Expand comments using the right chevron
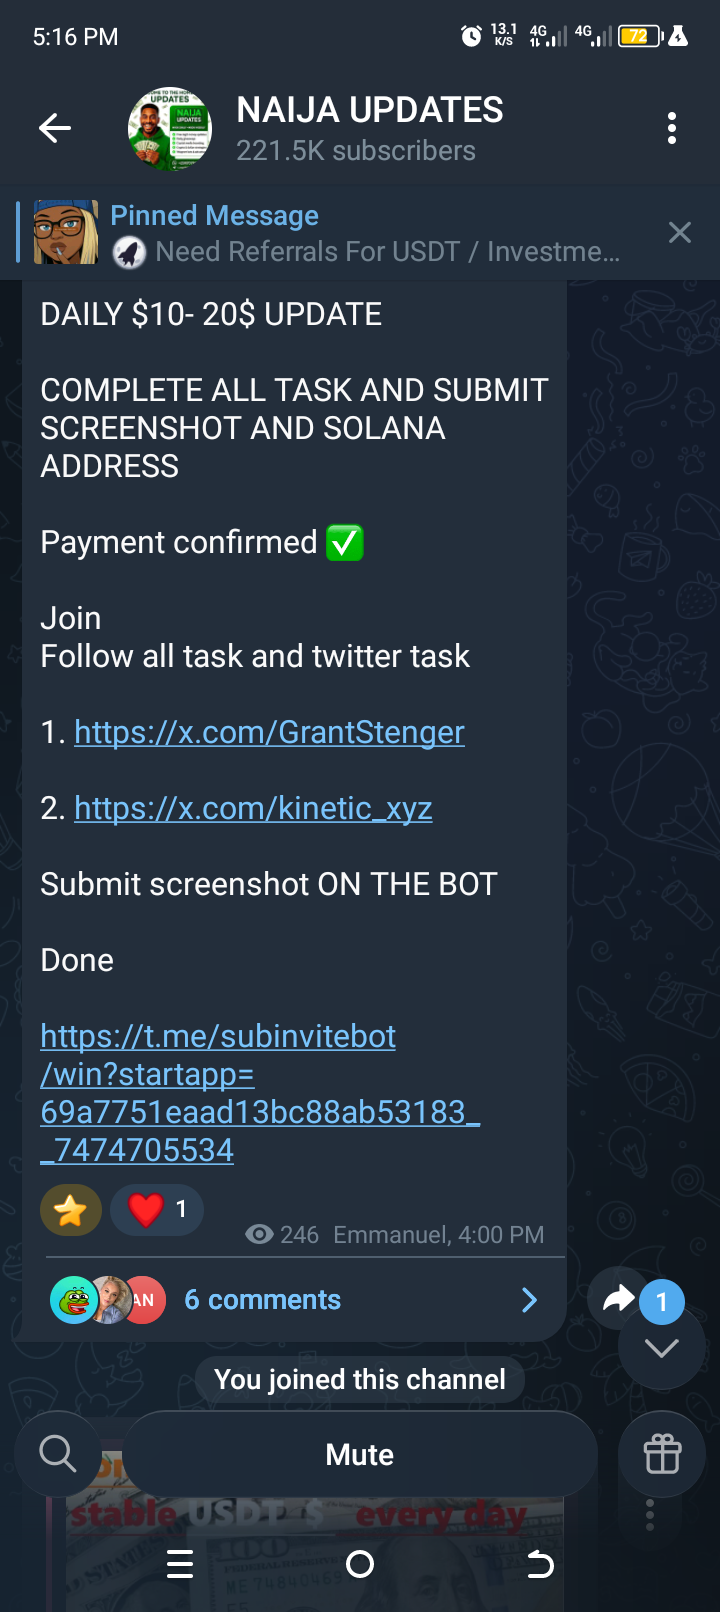 coord(530,1300)
